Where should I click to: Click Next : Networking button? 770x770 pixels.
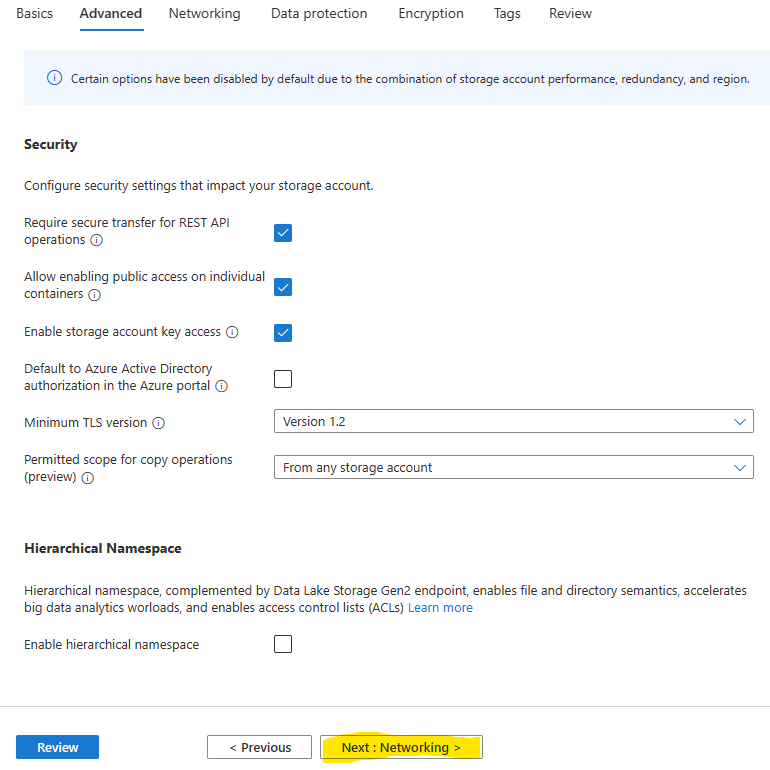click(x=401, y=747)
